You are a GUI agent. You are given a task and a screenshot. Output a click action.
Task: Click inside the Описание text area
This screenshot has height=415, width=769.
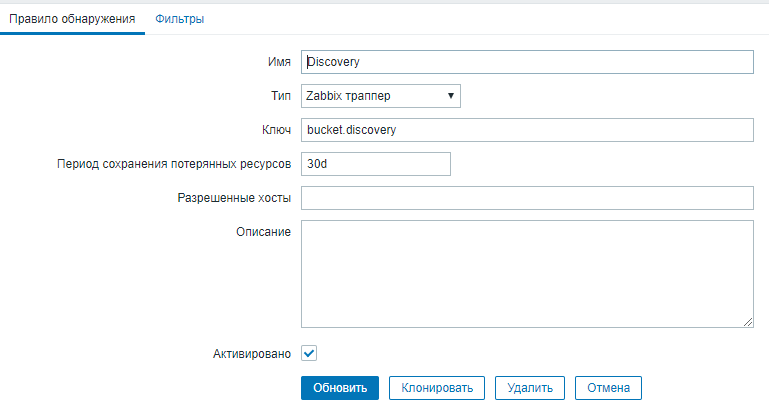[526, 273]
